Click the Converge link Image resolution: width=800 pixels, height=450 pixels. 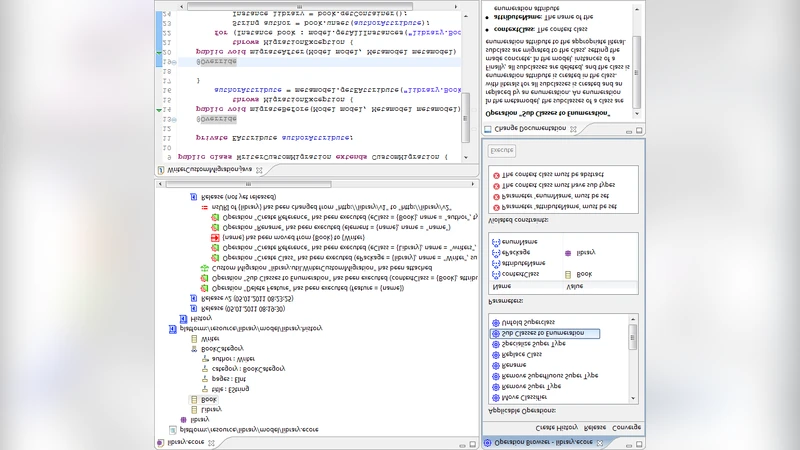tap(627, 428)
